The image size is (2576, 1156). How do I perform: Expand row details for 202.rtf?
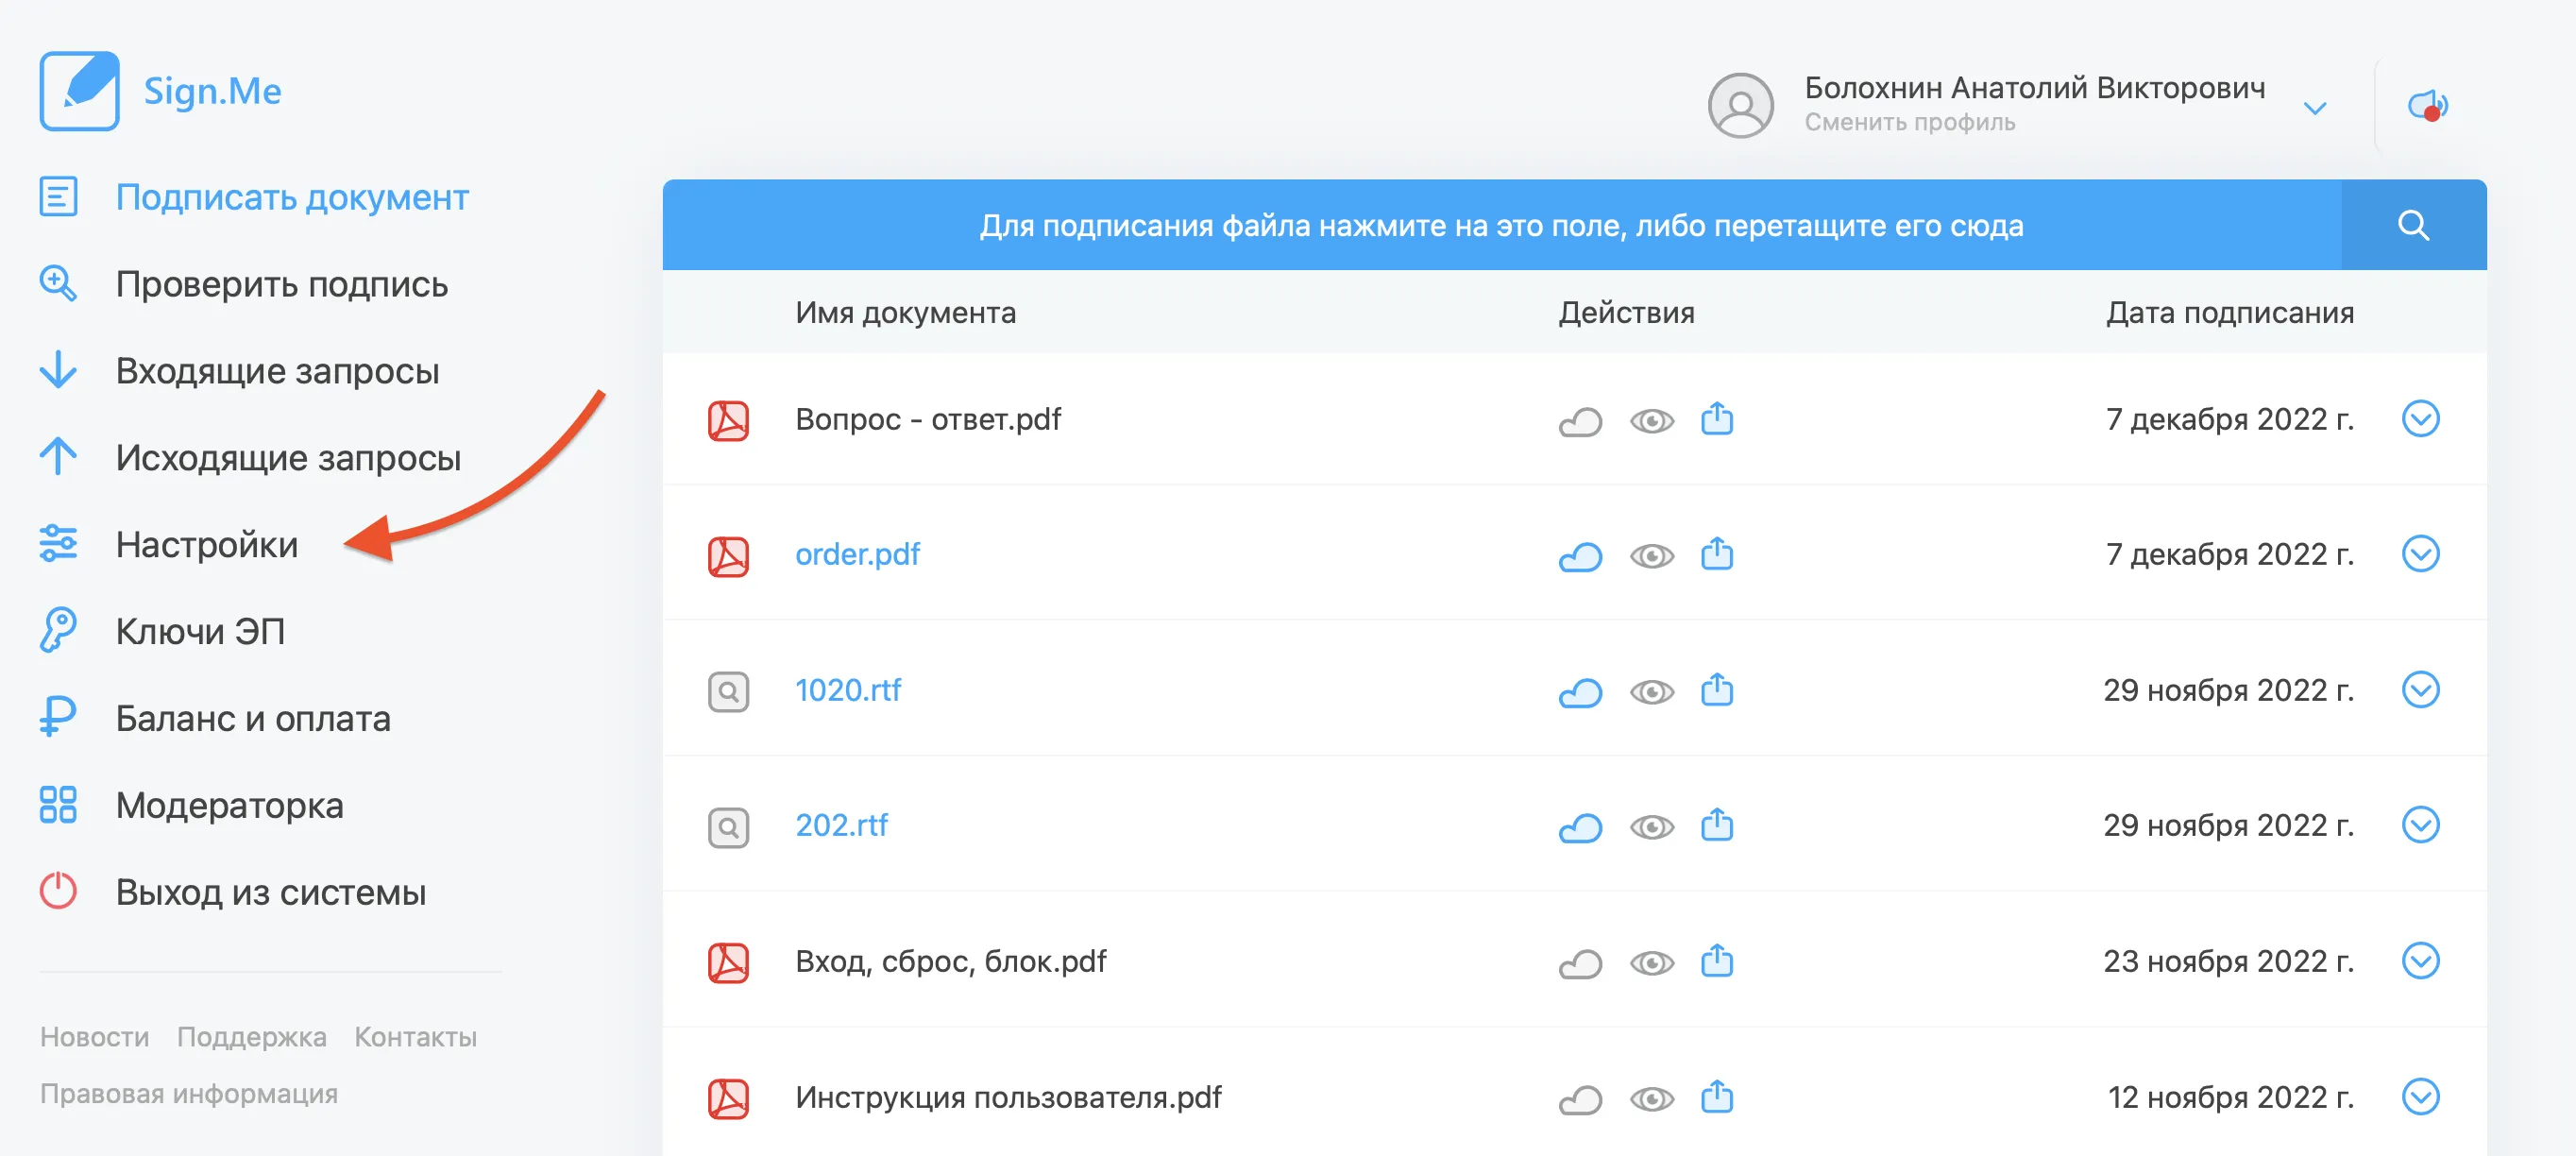pyautogui.click(x=2420, y=824)
